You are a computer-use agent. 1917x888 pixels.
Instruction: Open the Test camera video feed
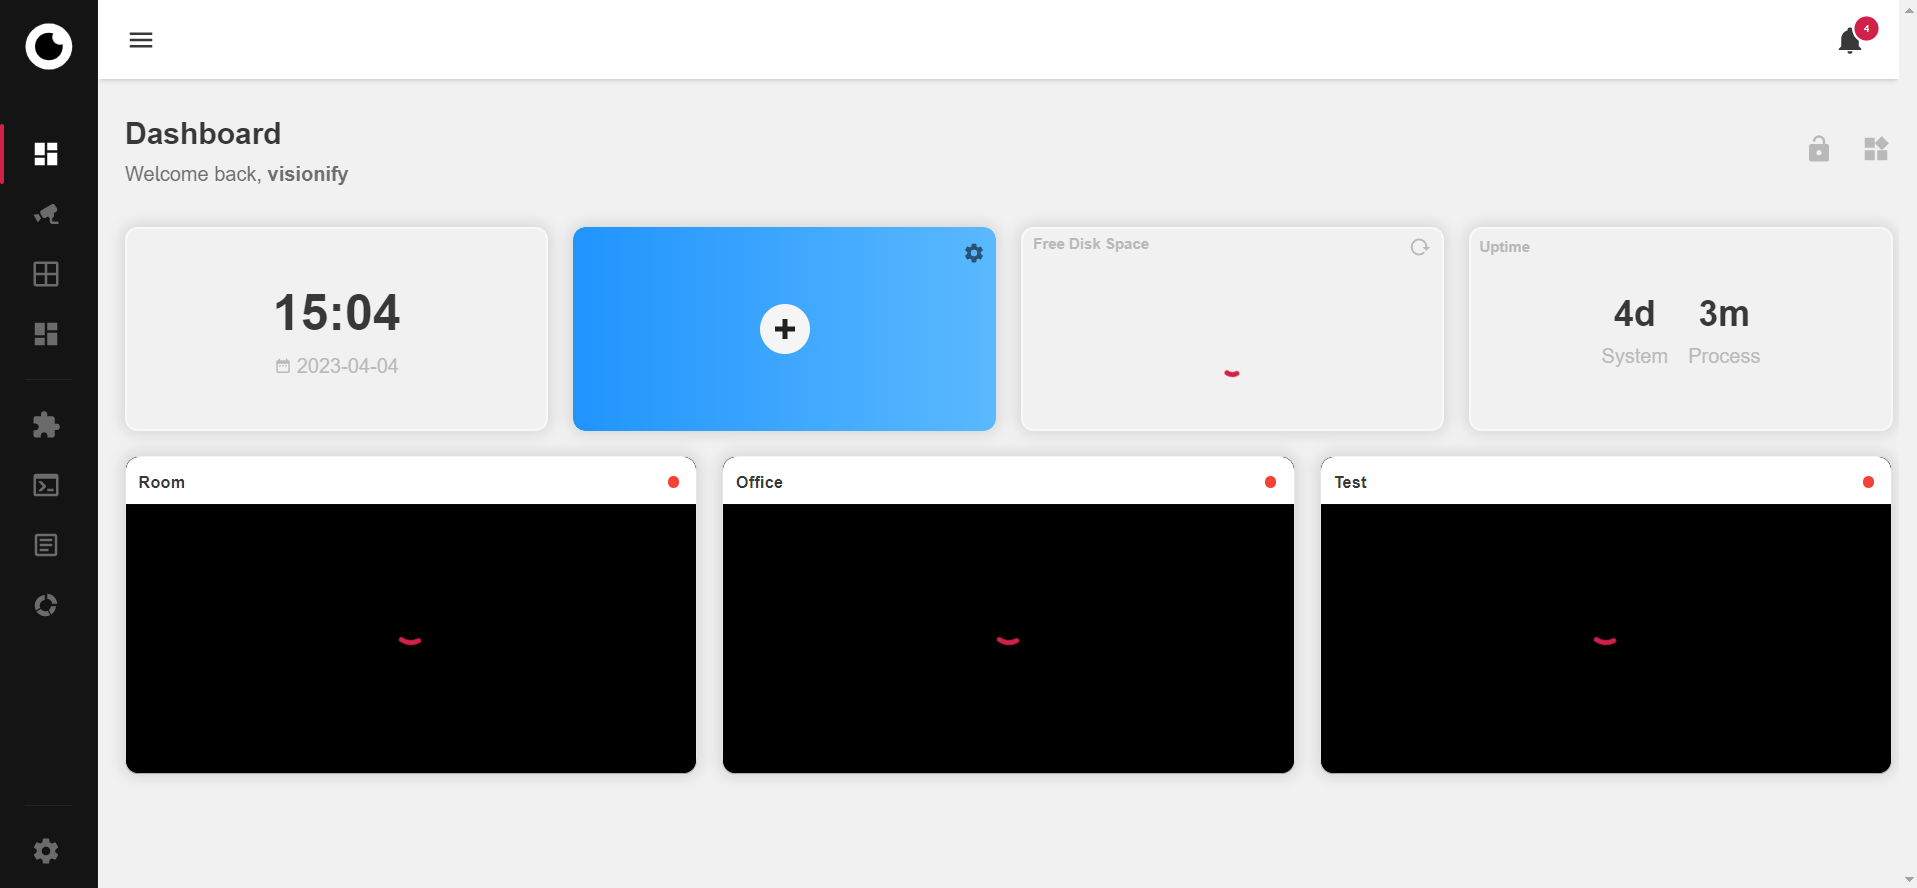1606,638
